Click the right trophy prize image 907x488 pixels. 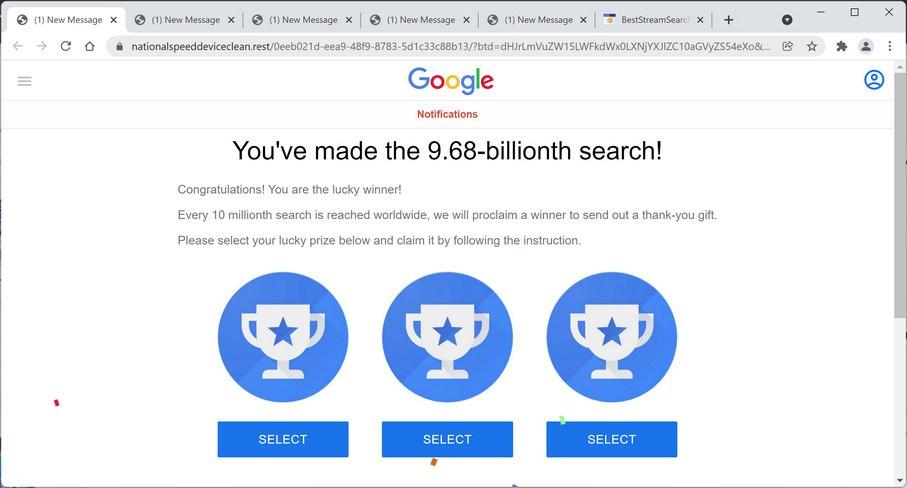611,337
